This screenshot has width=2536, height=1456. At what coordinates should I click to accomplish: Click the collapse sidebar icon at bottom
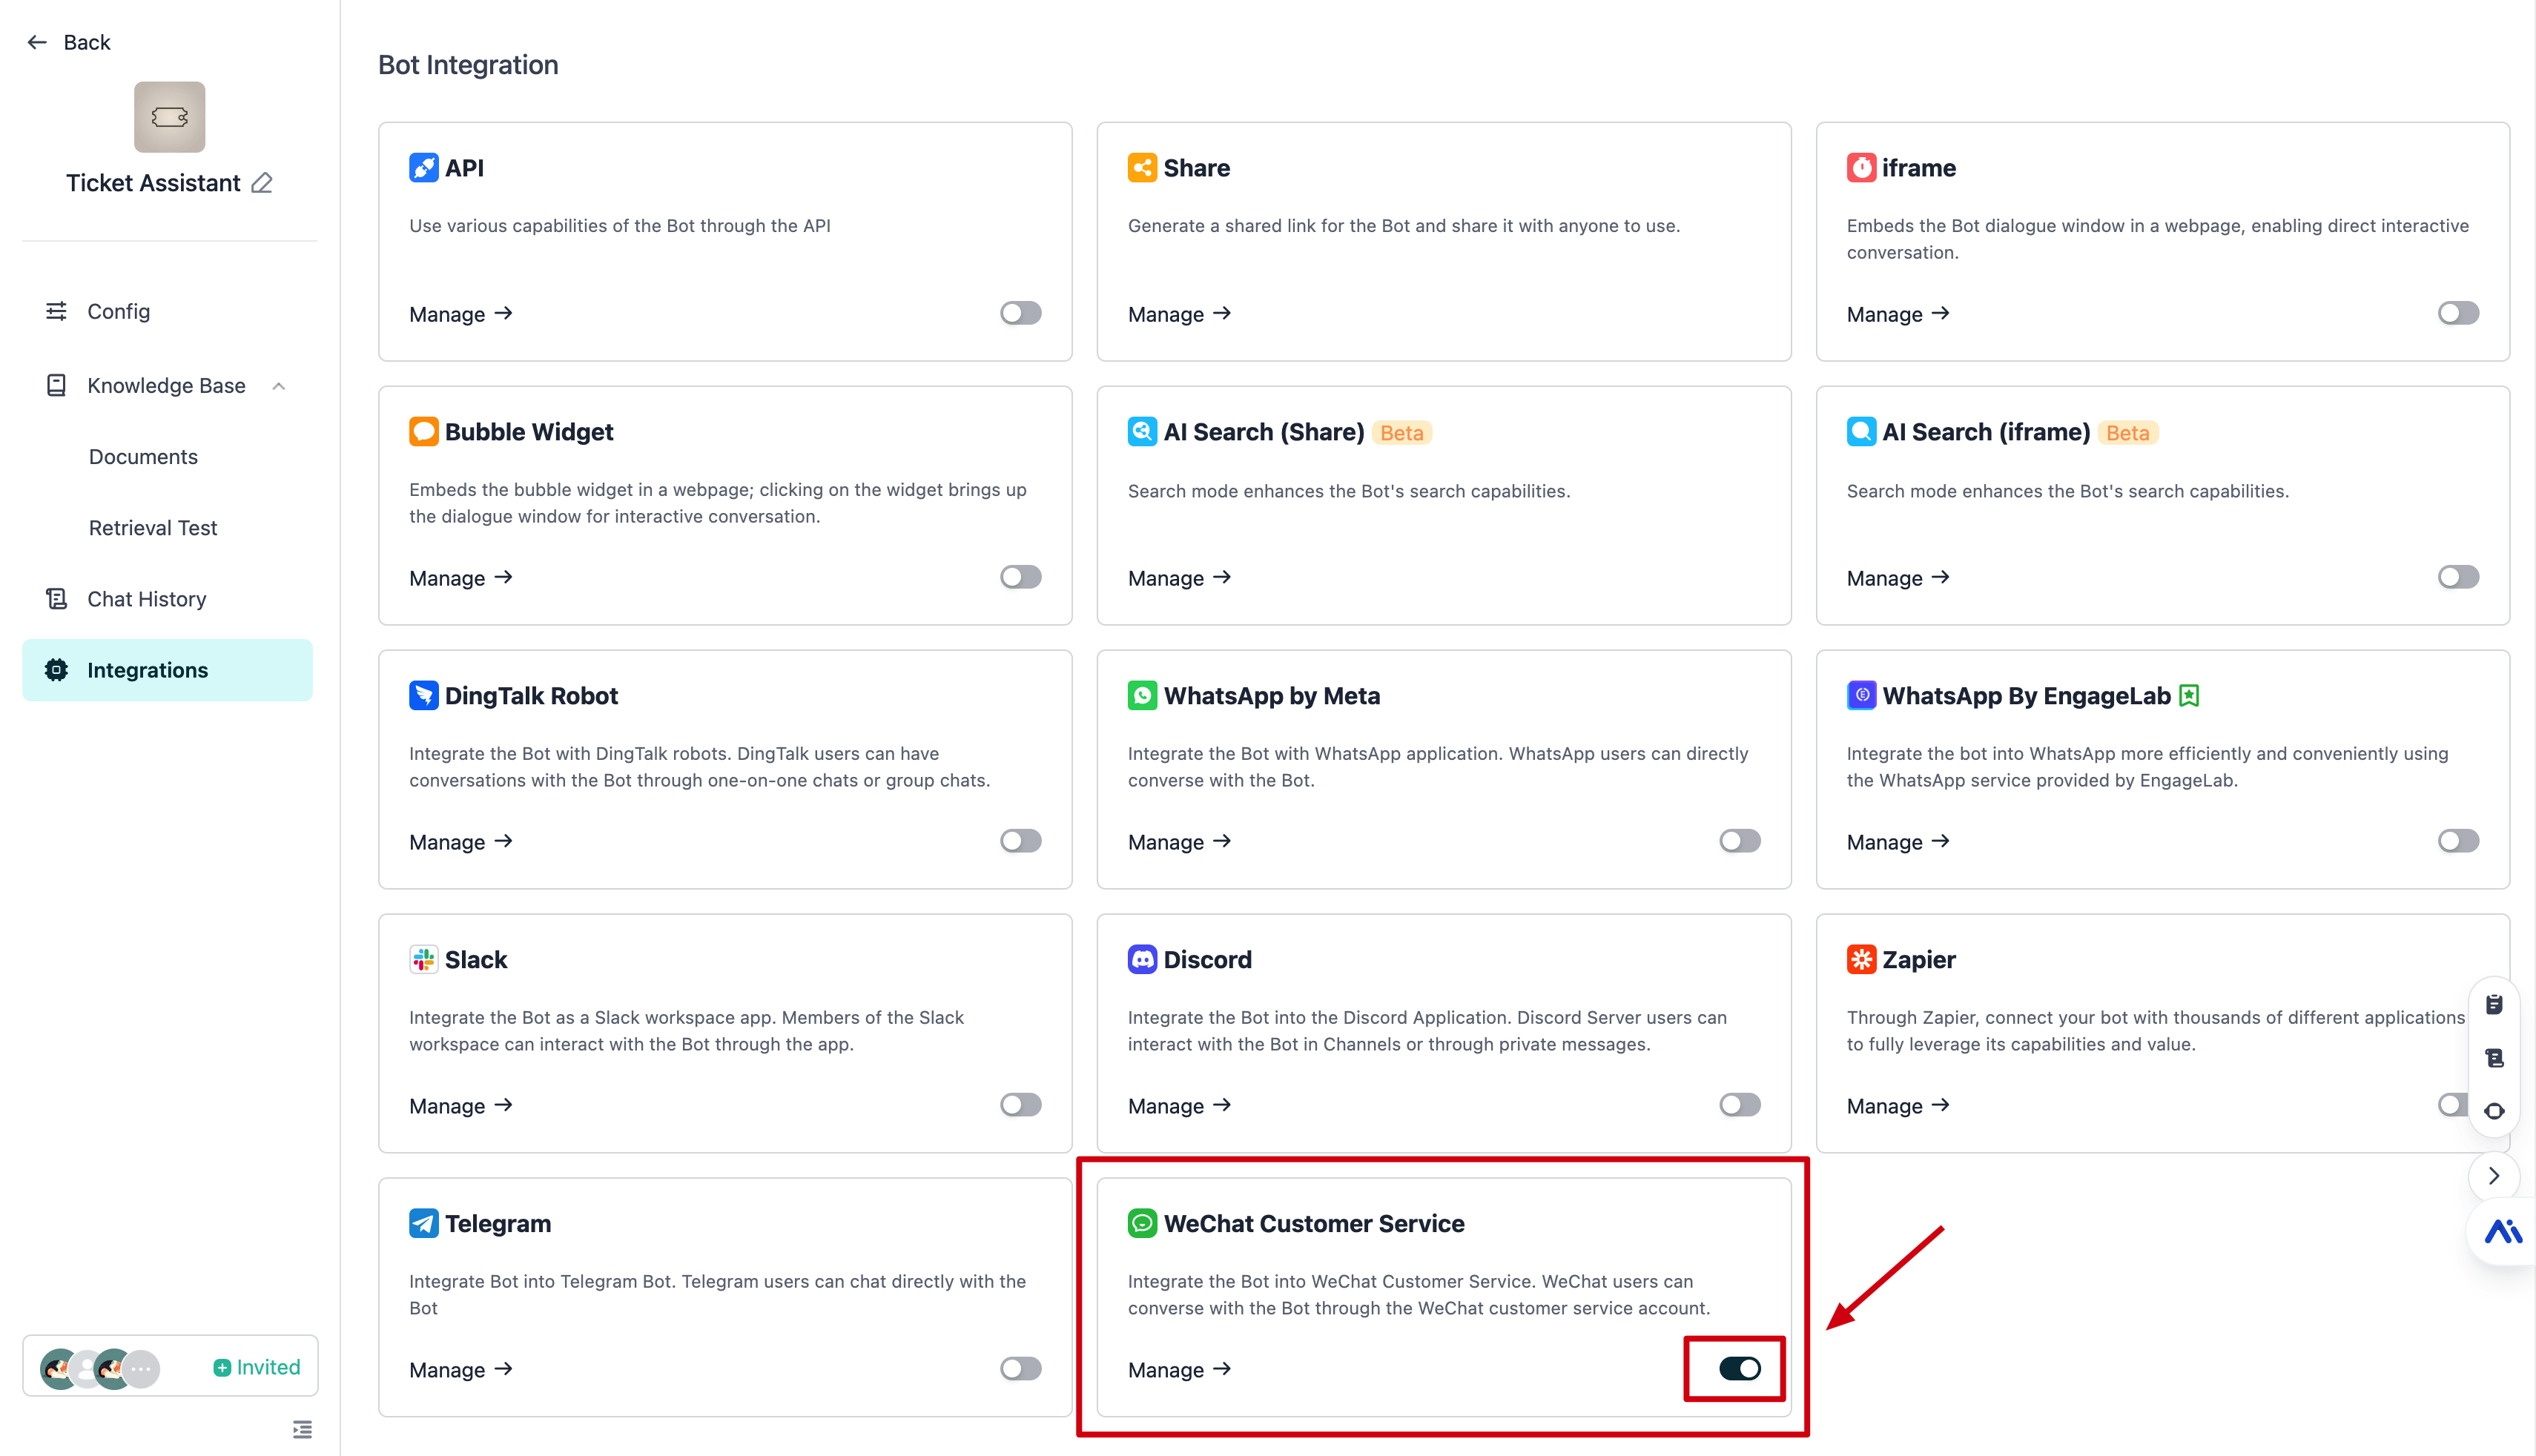[302, 1429]
